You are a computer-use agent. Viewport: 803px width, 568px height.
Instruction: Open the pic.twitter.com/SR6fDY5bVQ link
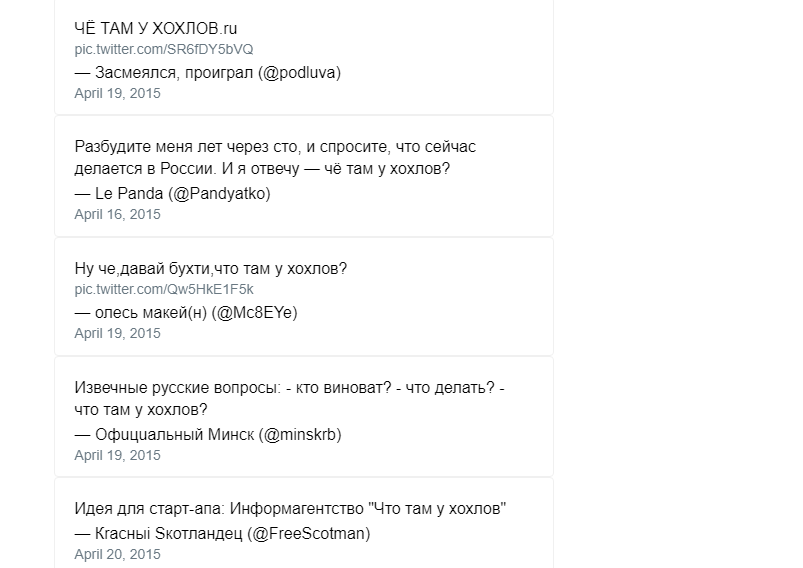(164, 49)
